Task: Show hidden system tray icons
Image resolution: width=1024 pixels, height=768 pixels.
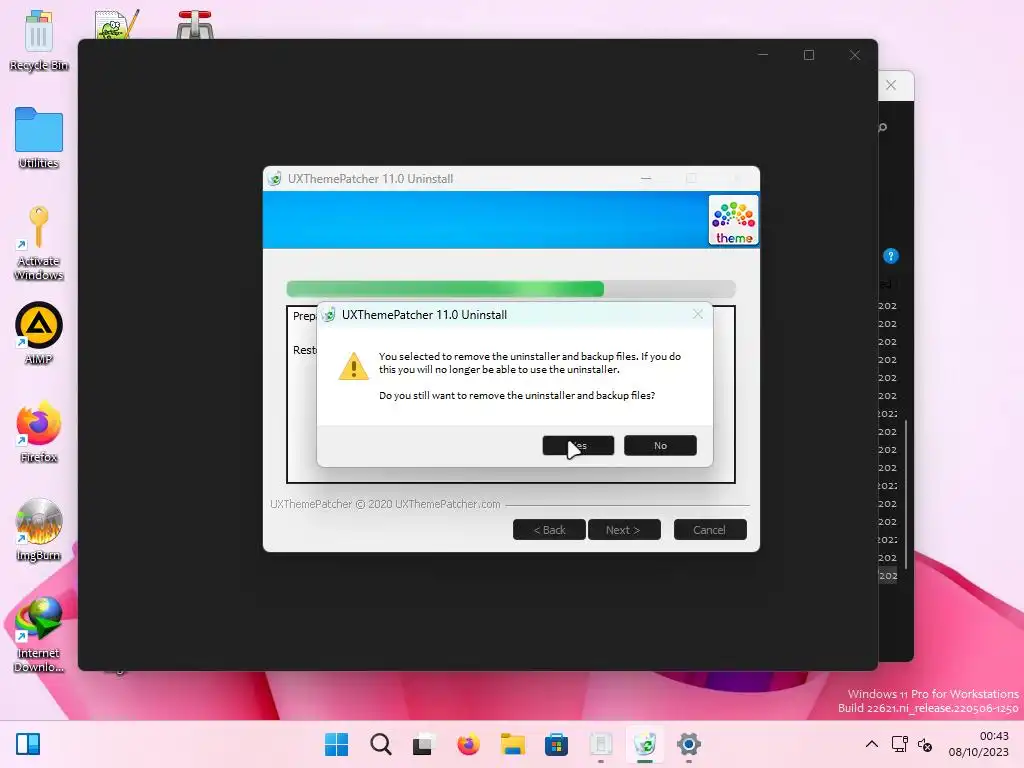Action: [872, 744]
